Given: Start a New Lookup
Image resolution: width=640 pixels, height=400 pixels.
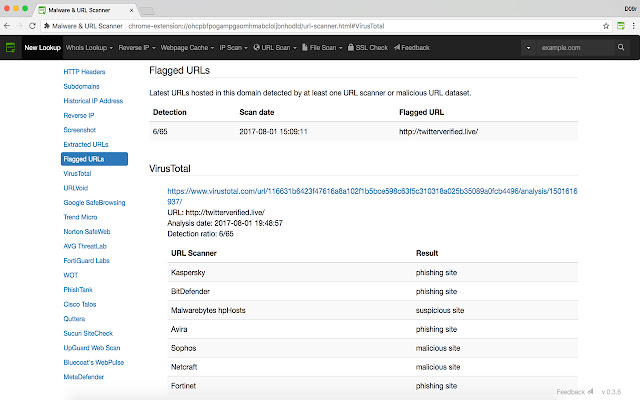Looking at the screenshot, I should (x=42, y=47).
